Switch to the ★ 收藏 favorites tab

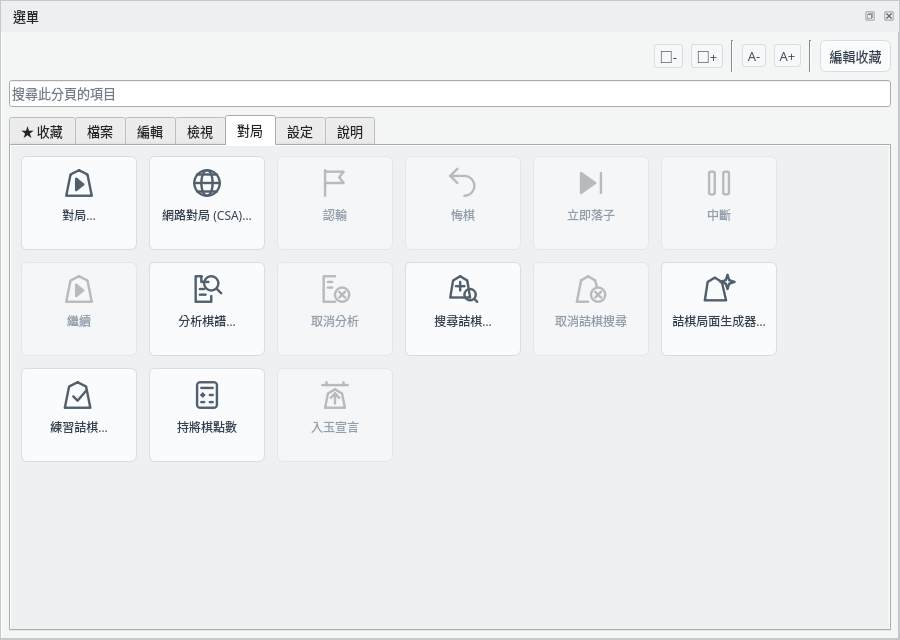pyautogui.click(x=42, y=131)
